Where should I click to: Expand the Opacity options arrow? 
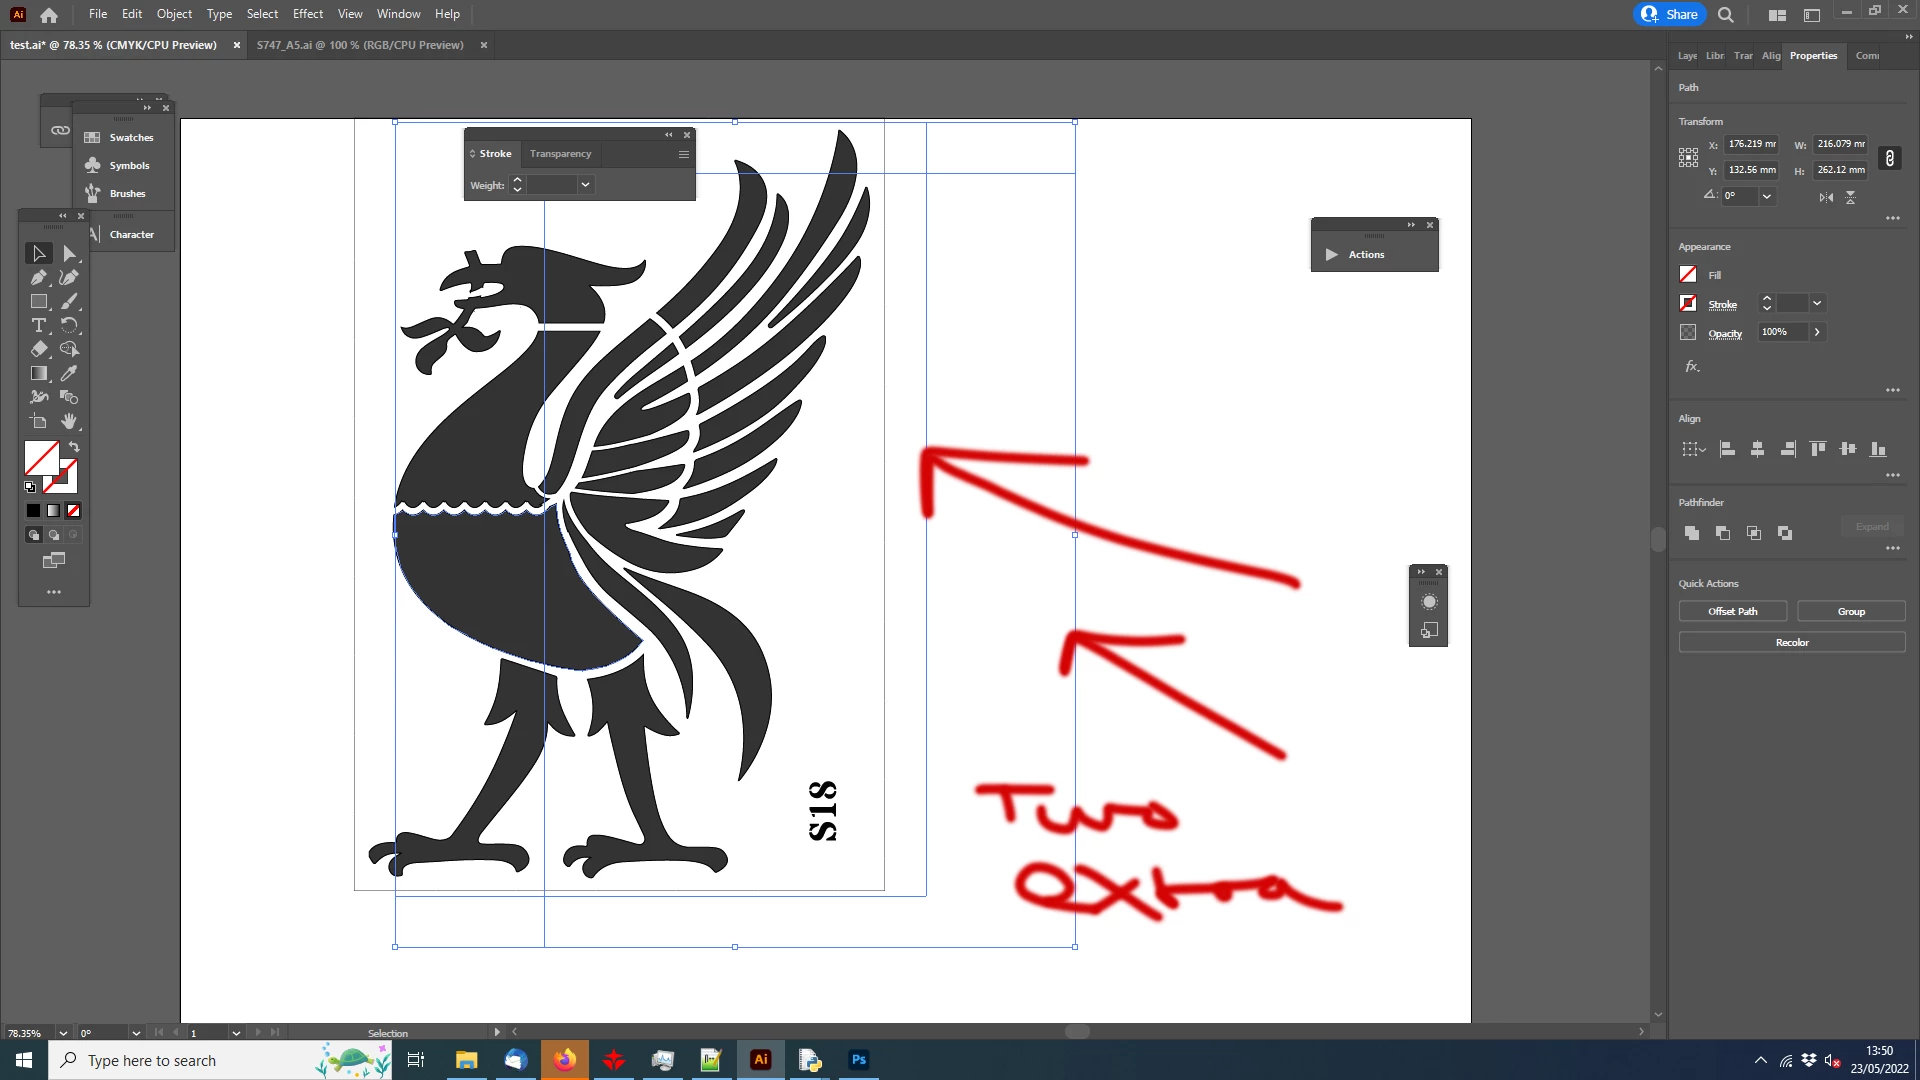(1817, 332)
